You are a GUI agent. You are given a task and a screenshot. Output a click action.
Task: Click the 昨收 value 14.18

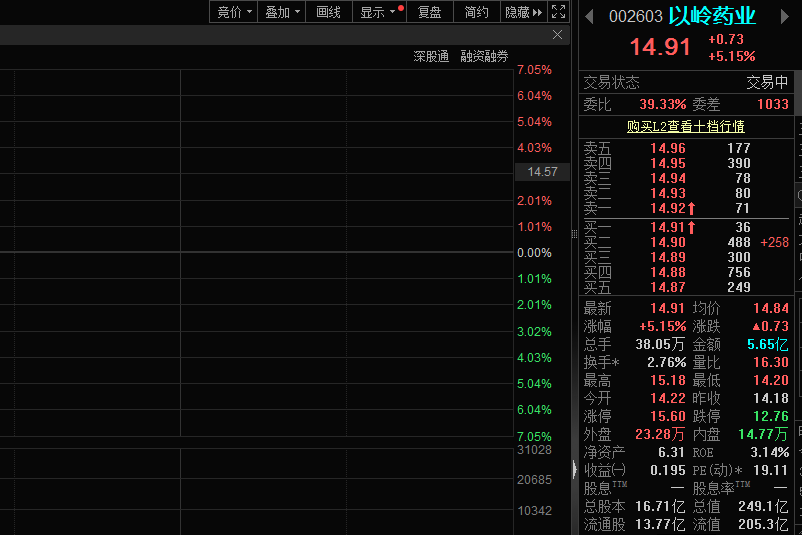[771, 398]
